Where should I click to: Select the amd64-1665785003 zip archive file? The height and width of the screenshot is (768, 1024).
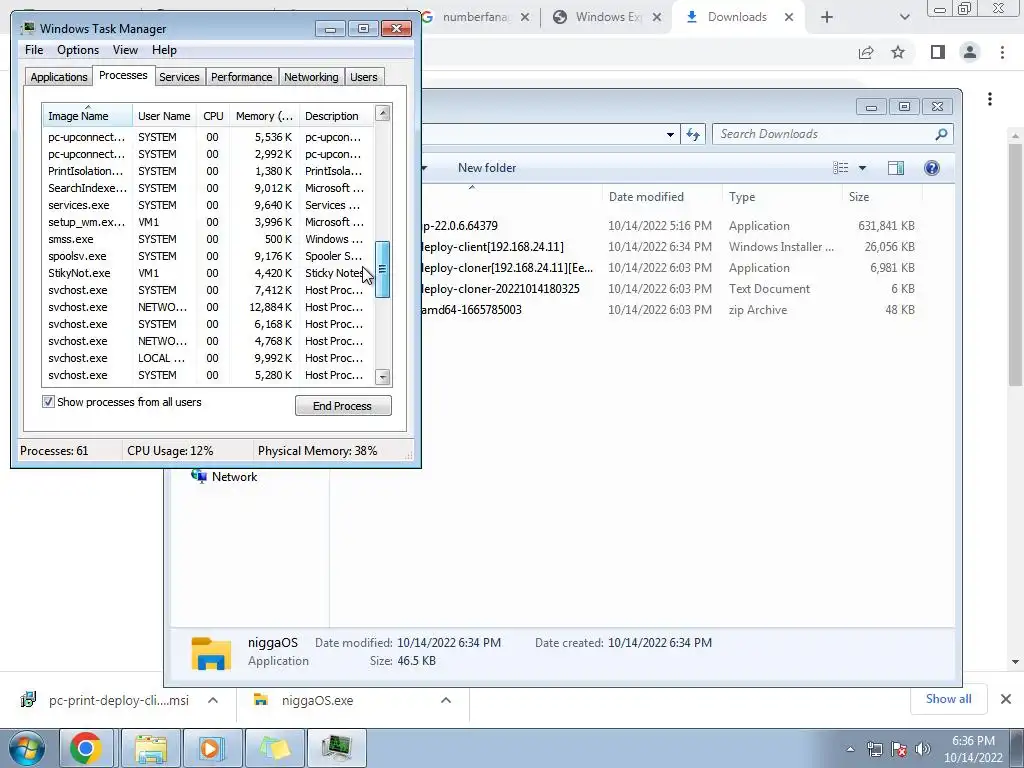point(669,310)
